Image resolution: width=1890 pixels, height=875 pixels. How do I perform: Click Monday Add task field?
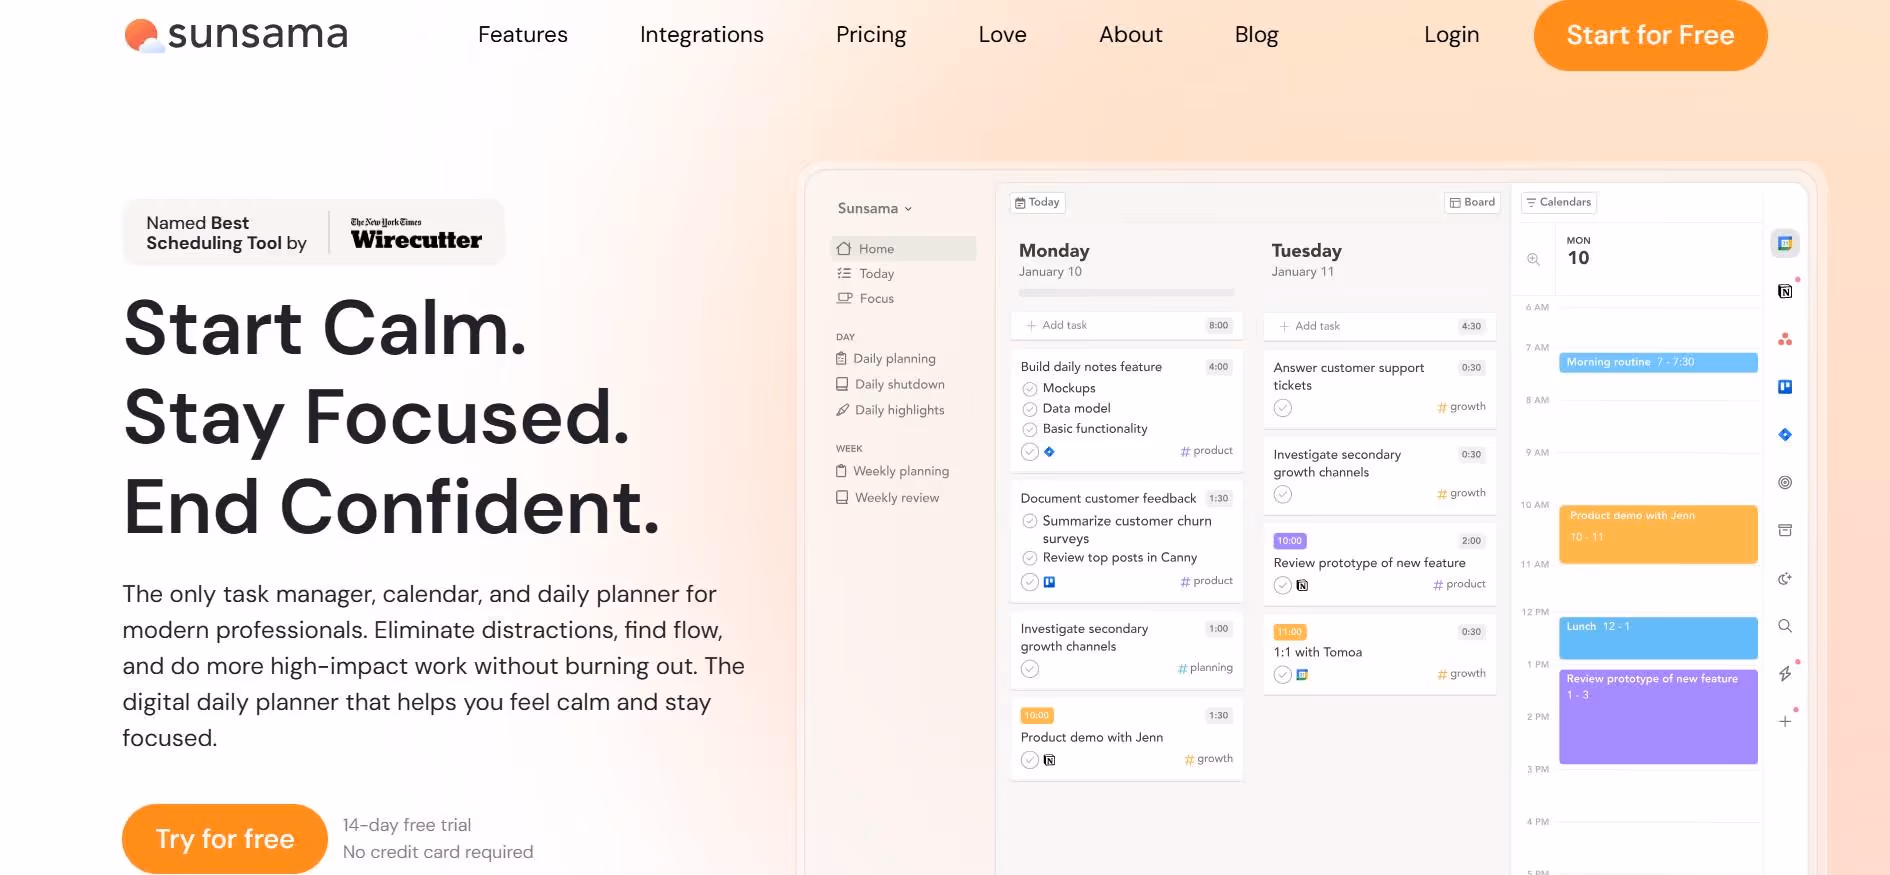[1126, 325]
